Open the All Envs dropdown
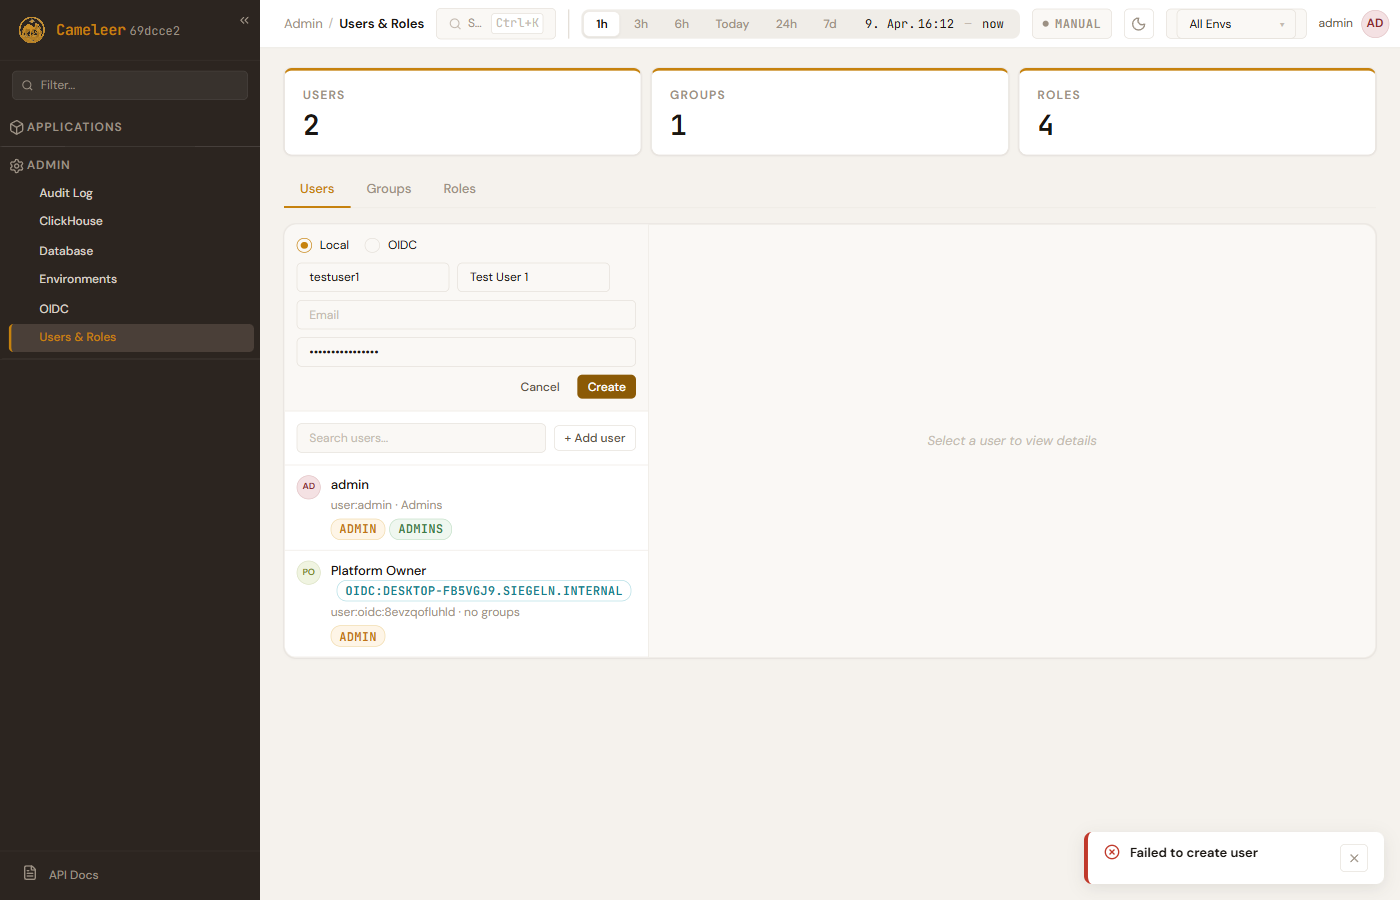This screenshot has height=900, width=1400. tap(1235, 24)
